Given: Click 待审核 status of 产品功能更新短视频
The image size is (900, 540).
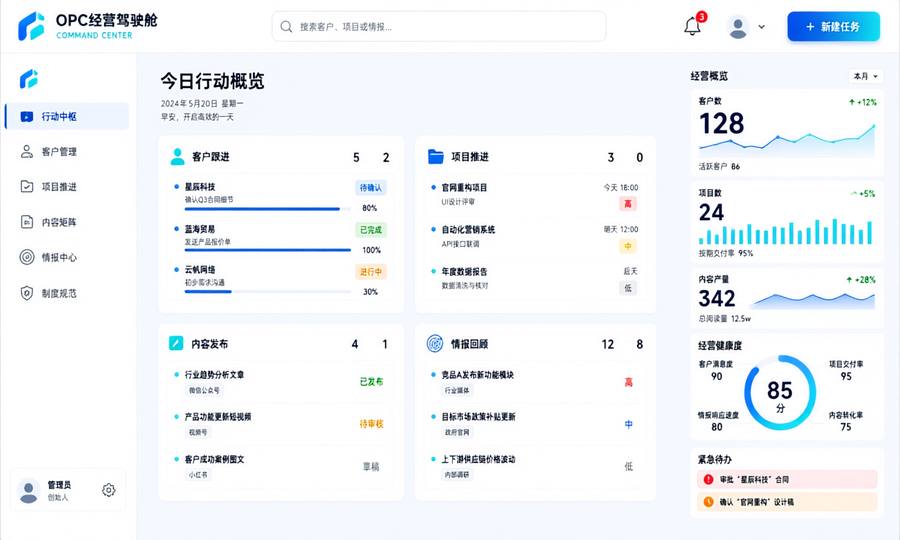Looking at the screenshot, I should 371,424.
